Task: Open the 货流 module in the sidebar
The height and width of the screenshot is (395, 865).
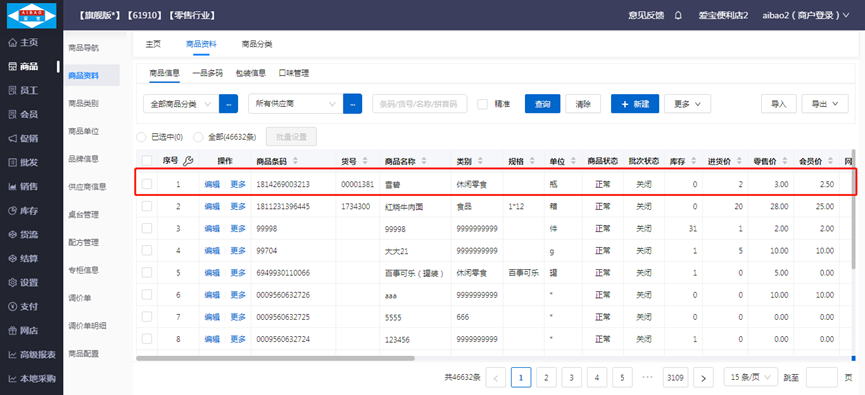Action: point(23,234)
